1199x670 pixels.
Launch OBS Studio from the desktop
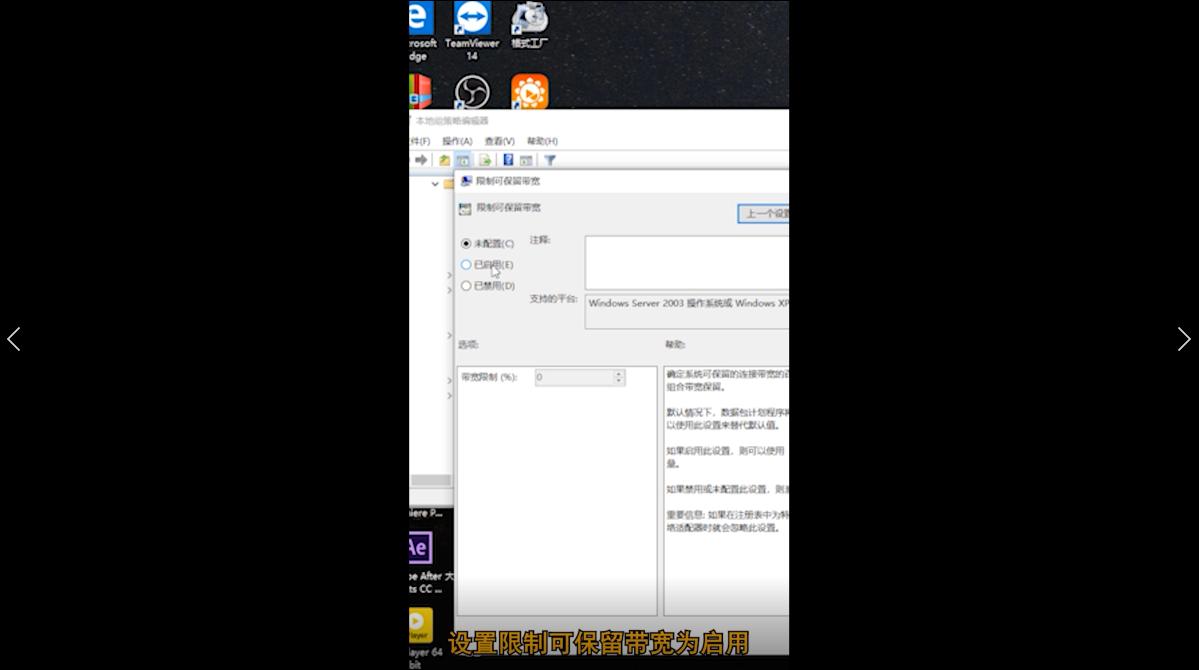471,91
